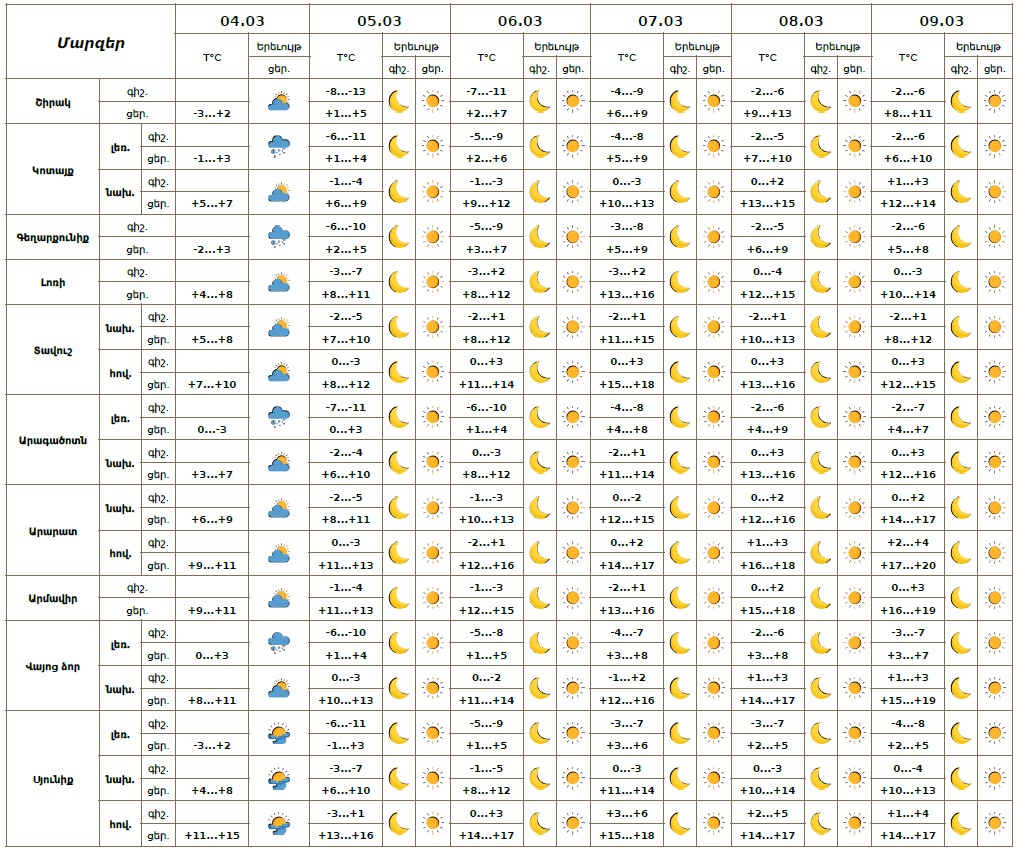Image resolution: width=1016 pixels, height=855 pixels.
Task: Click Վայոց ձոր լեռ. snow-cloud icon on 04.03
Action: click(279, 643)
